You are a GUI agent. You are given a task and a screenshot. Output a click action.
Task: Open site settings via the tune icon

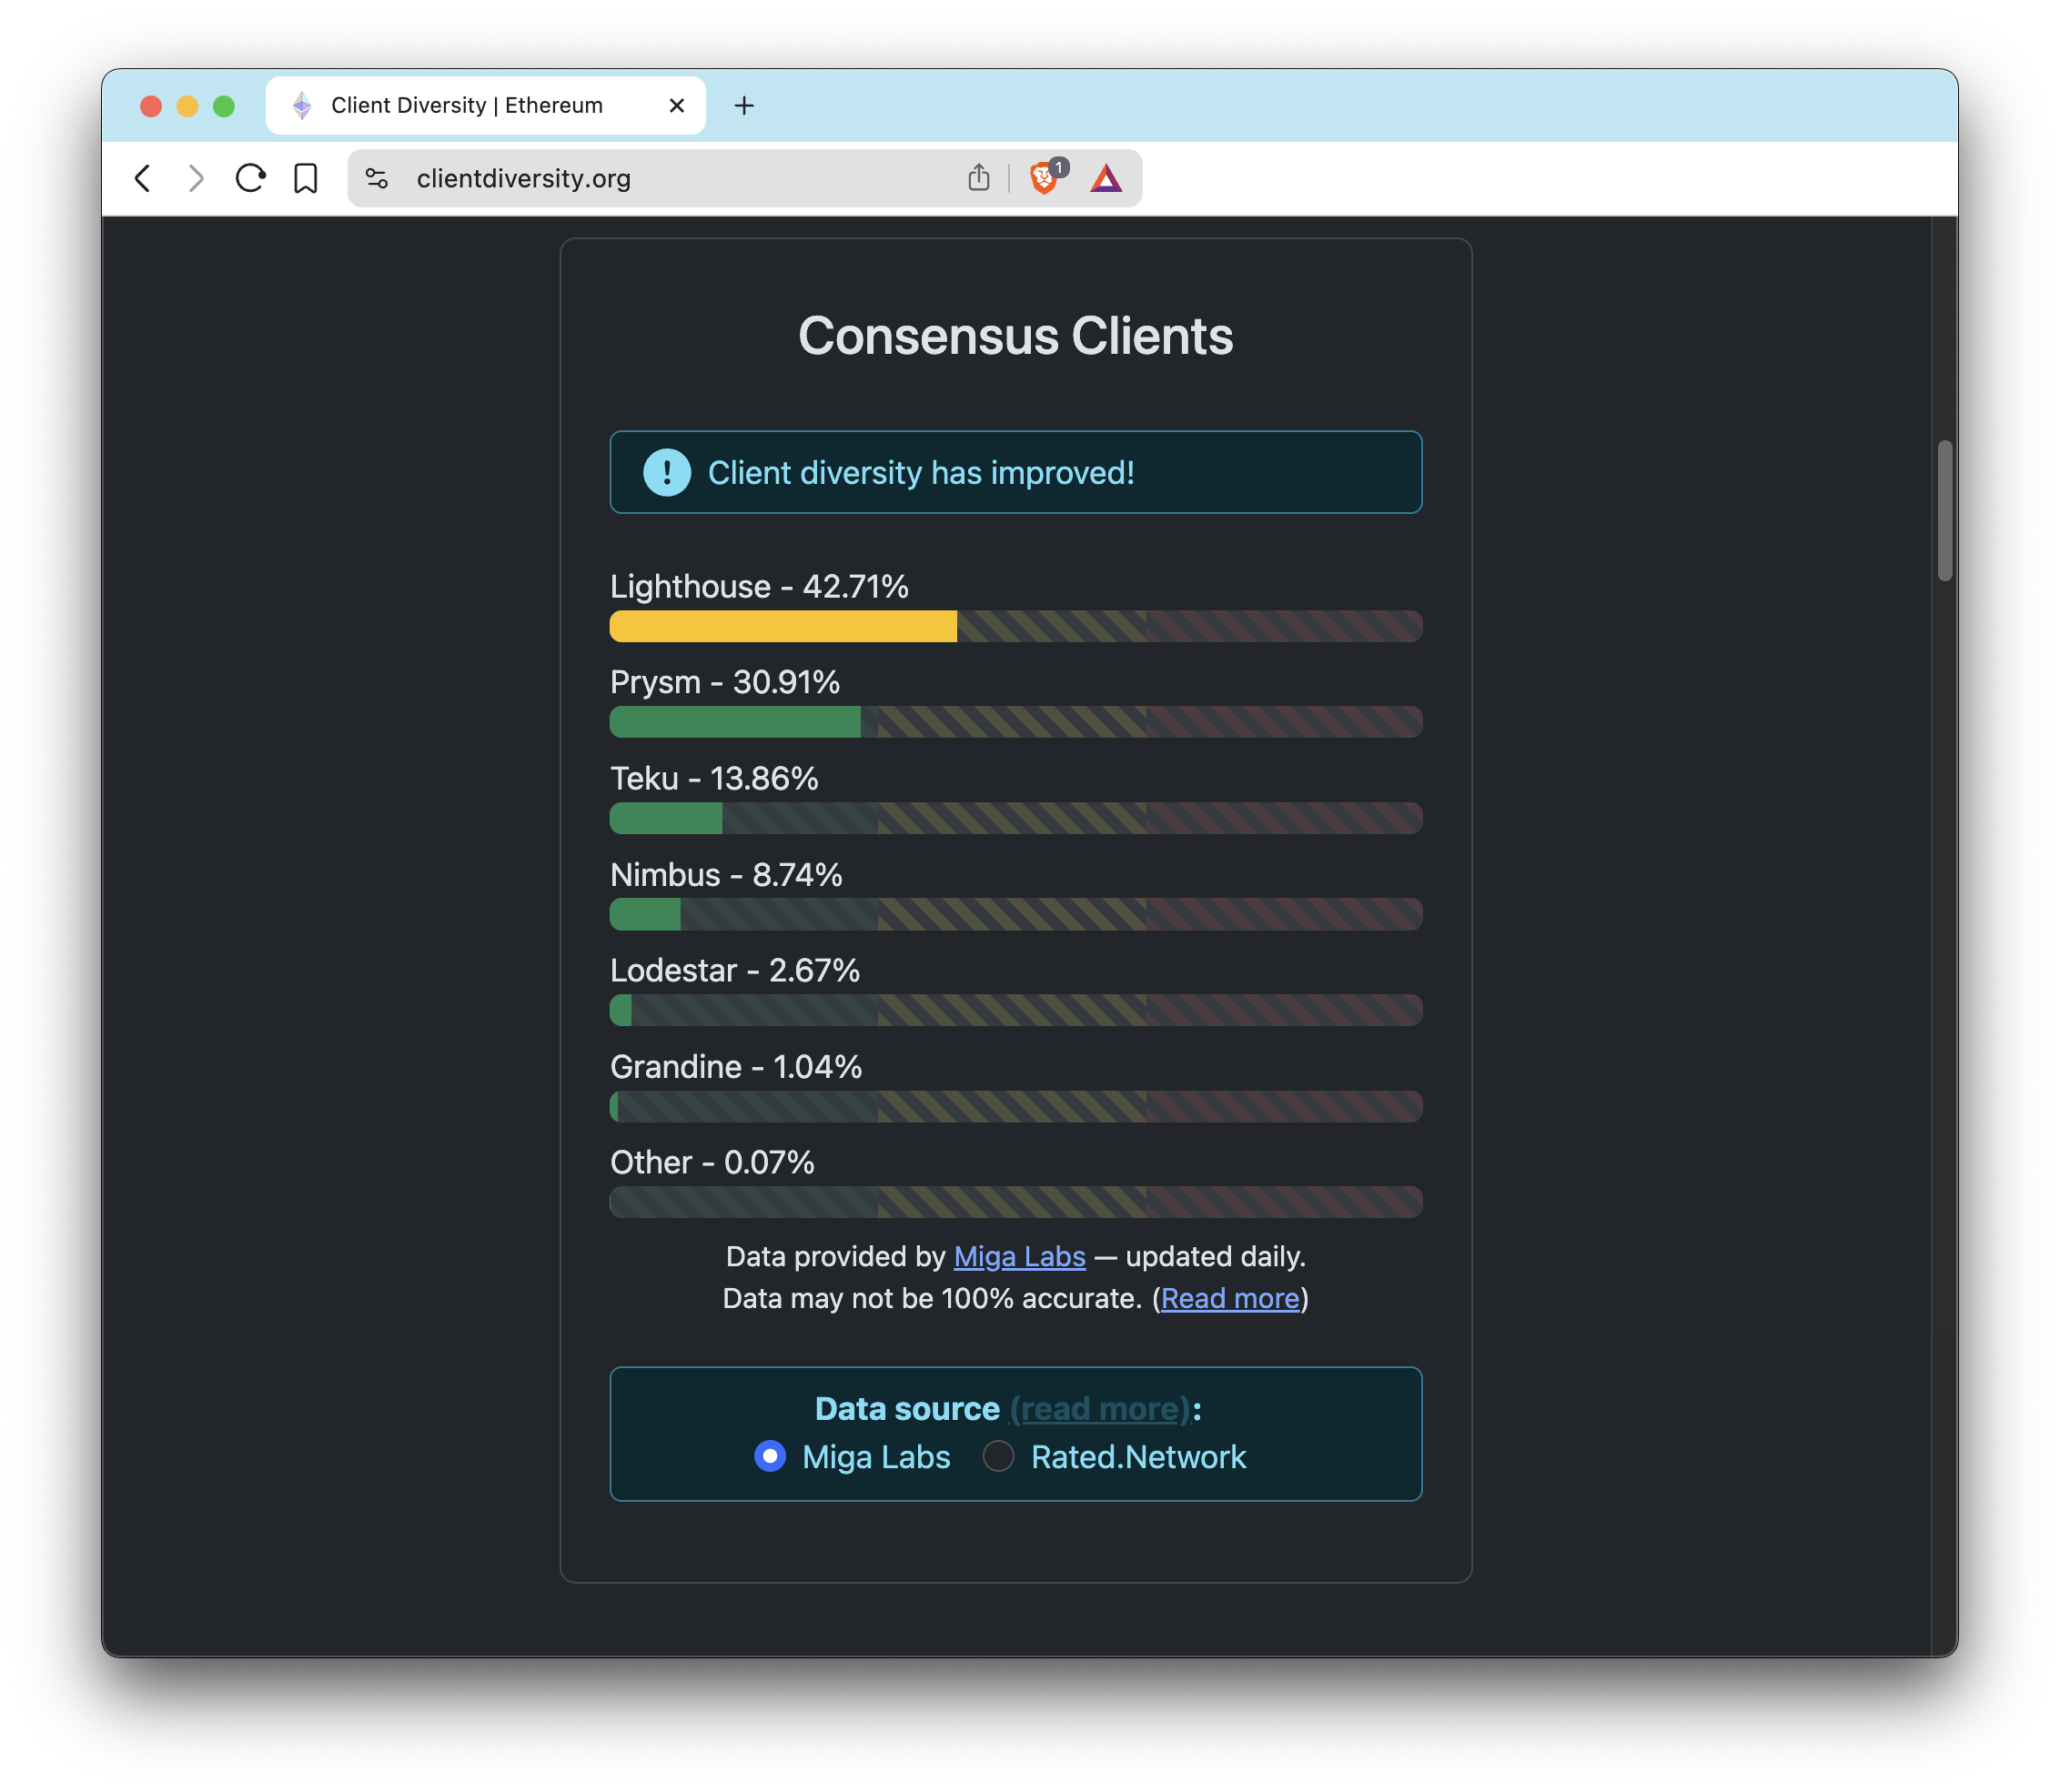[377, 178]
